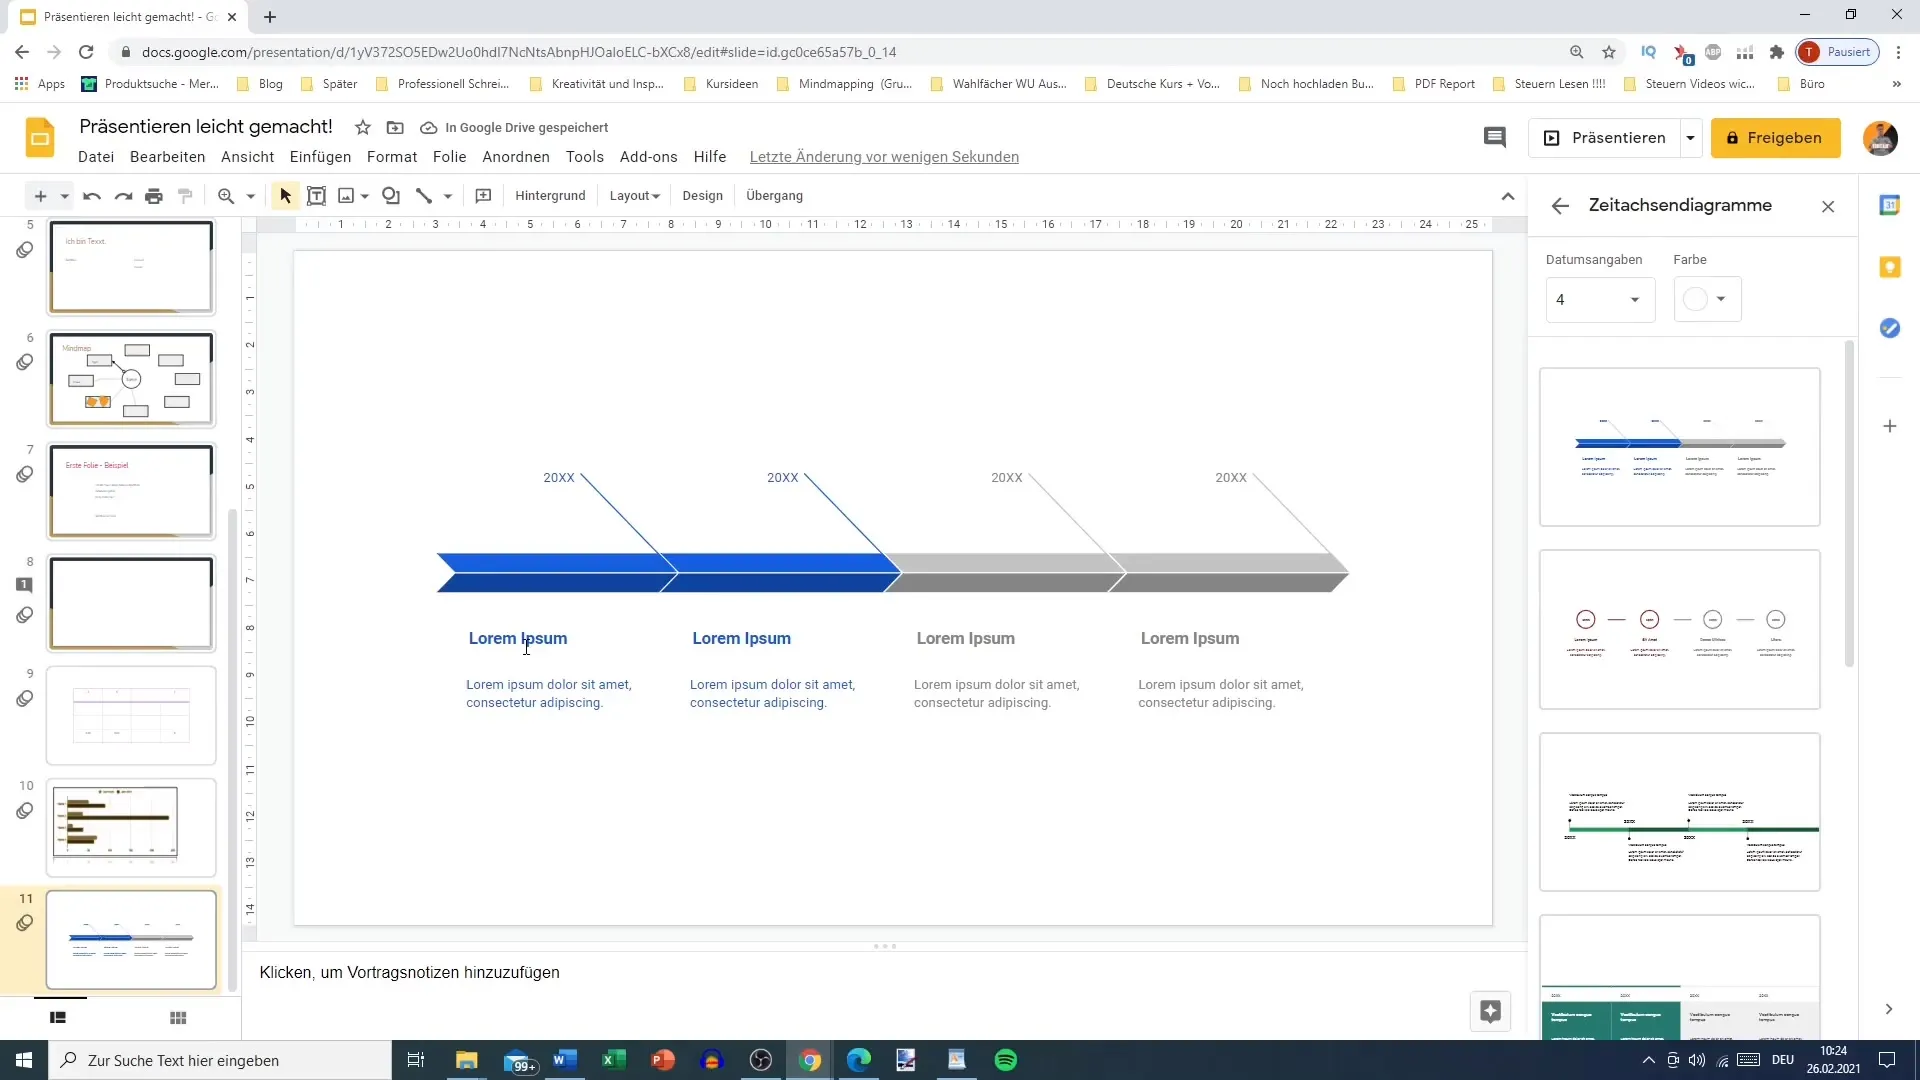Get add-ons with the side plus icon
The width and height of the screenshot is (1920, 1080).
(1889, 426)
